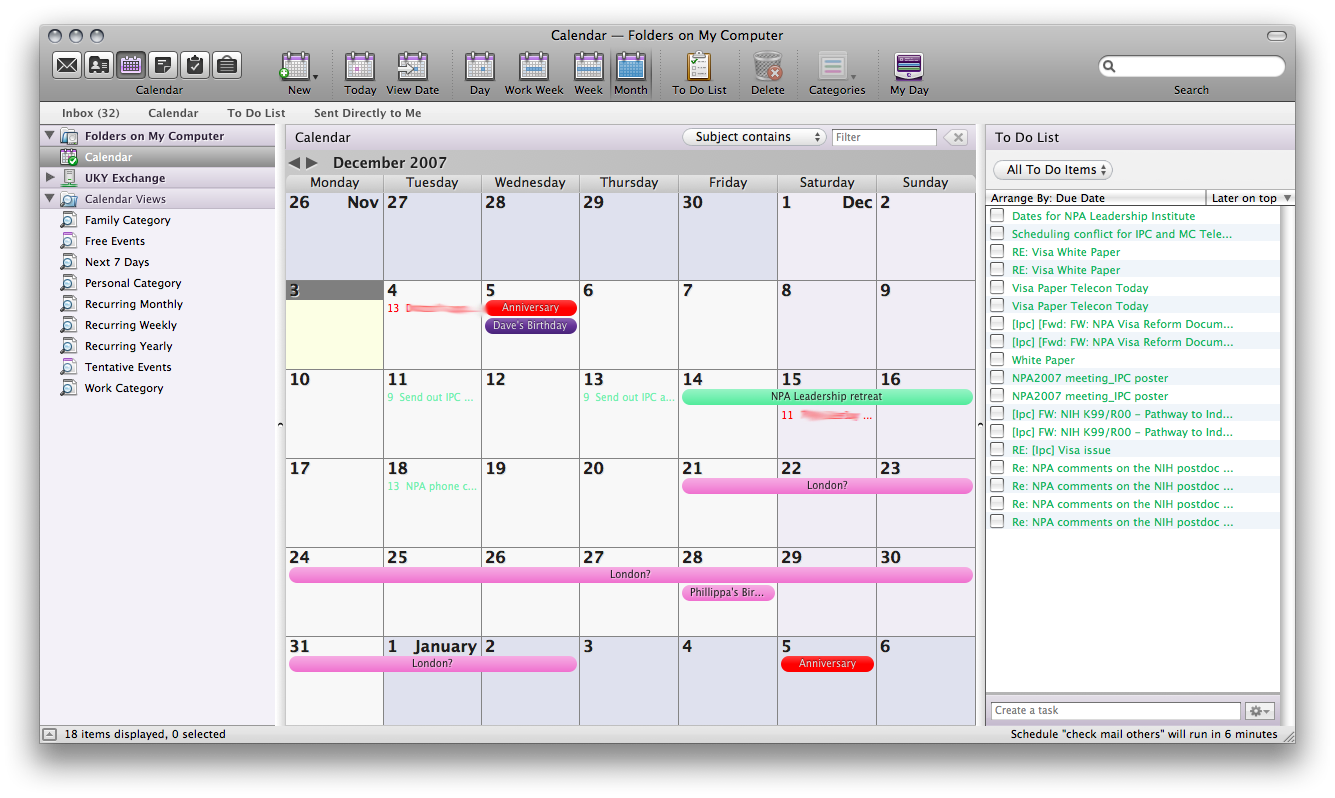Check off last 'Re: NPA comments' task
Screen dimensions: 1335x798
point(997,521)
